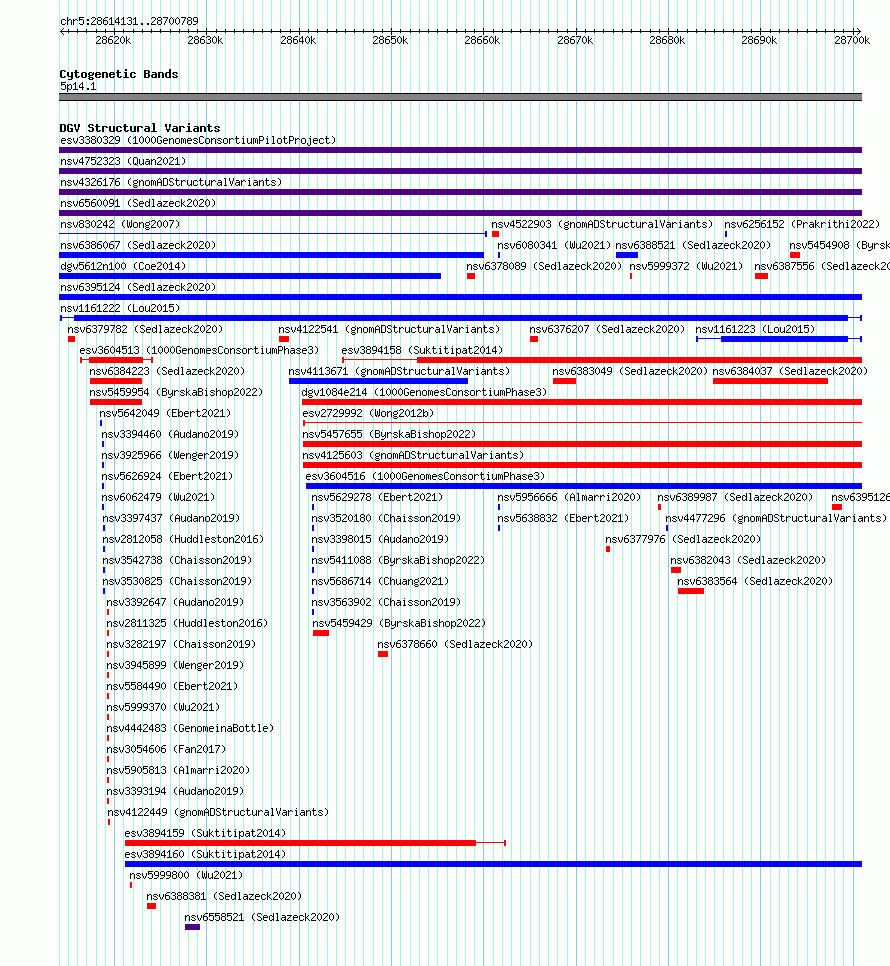Click the nsv5629278 (Ebert2021) label
The width and height of the screenshot is (890, 966).
377,497
